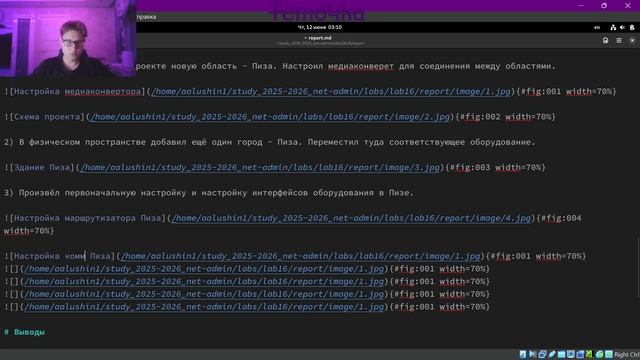Open the 1.jpg link in the Настройка медиаконвертора line

pos(331,91)
